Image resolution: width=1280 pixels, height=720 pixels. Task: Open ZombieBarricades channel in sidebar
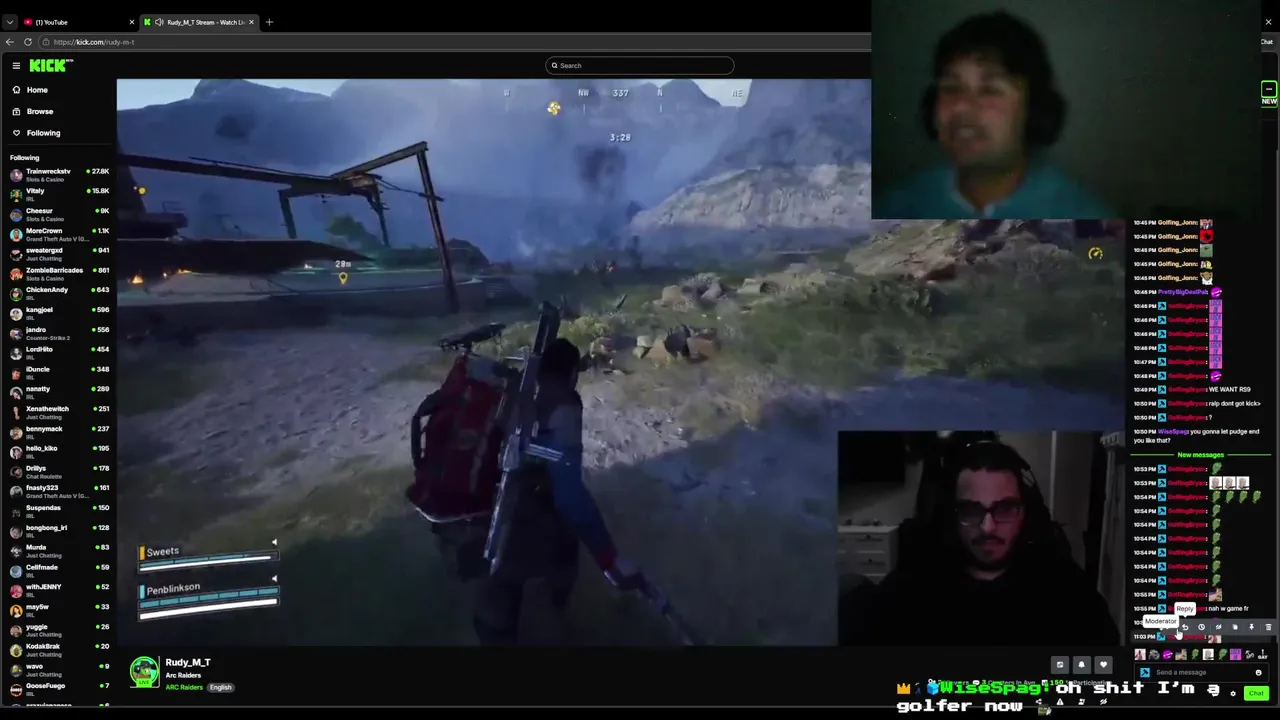(x=60, y=273)
